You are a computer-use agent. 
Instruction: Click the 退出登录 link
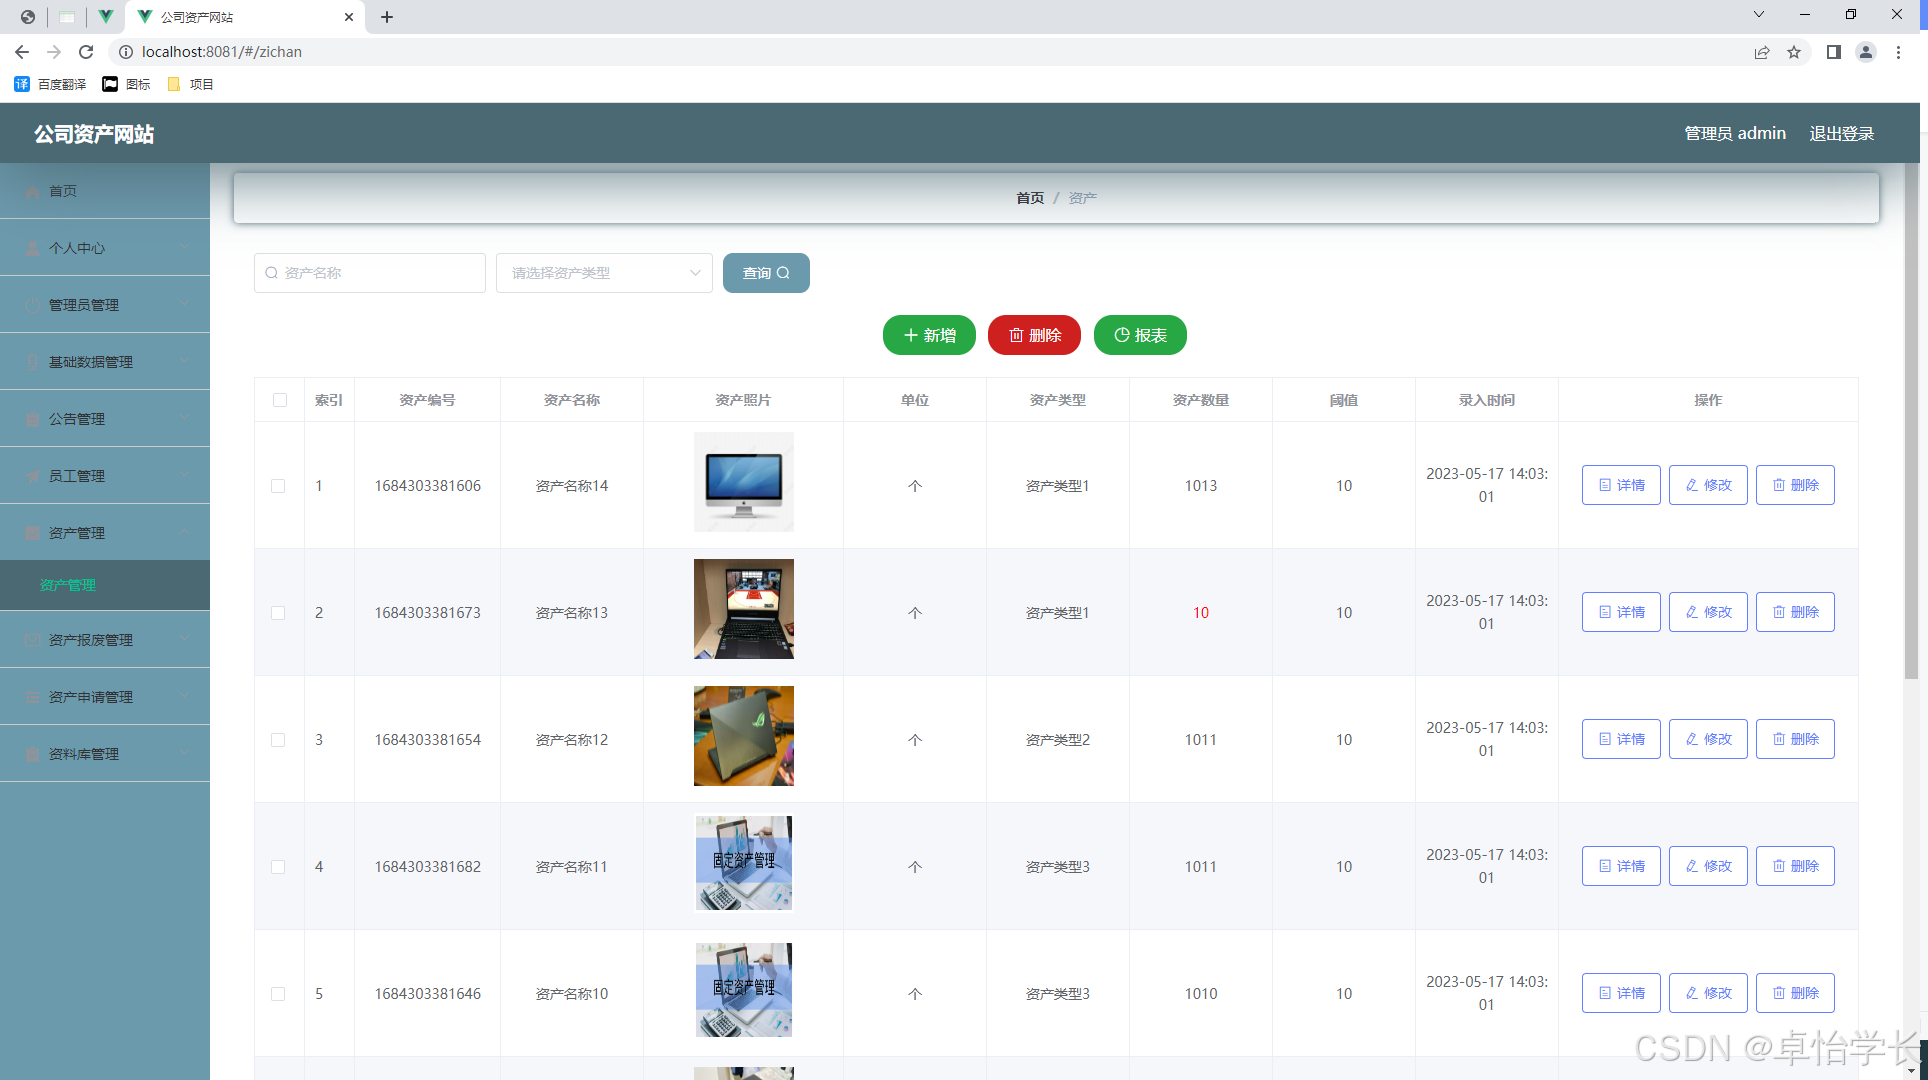click(1841, 133)
